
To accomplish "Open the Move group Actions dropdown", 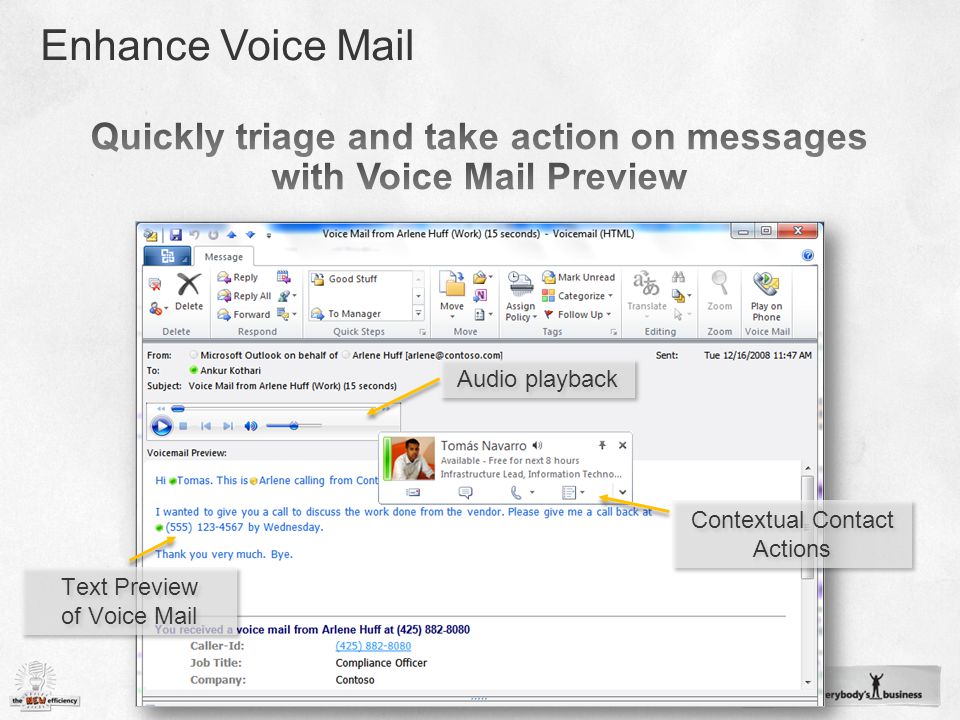I will pos(484,315).
